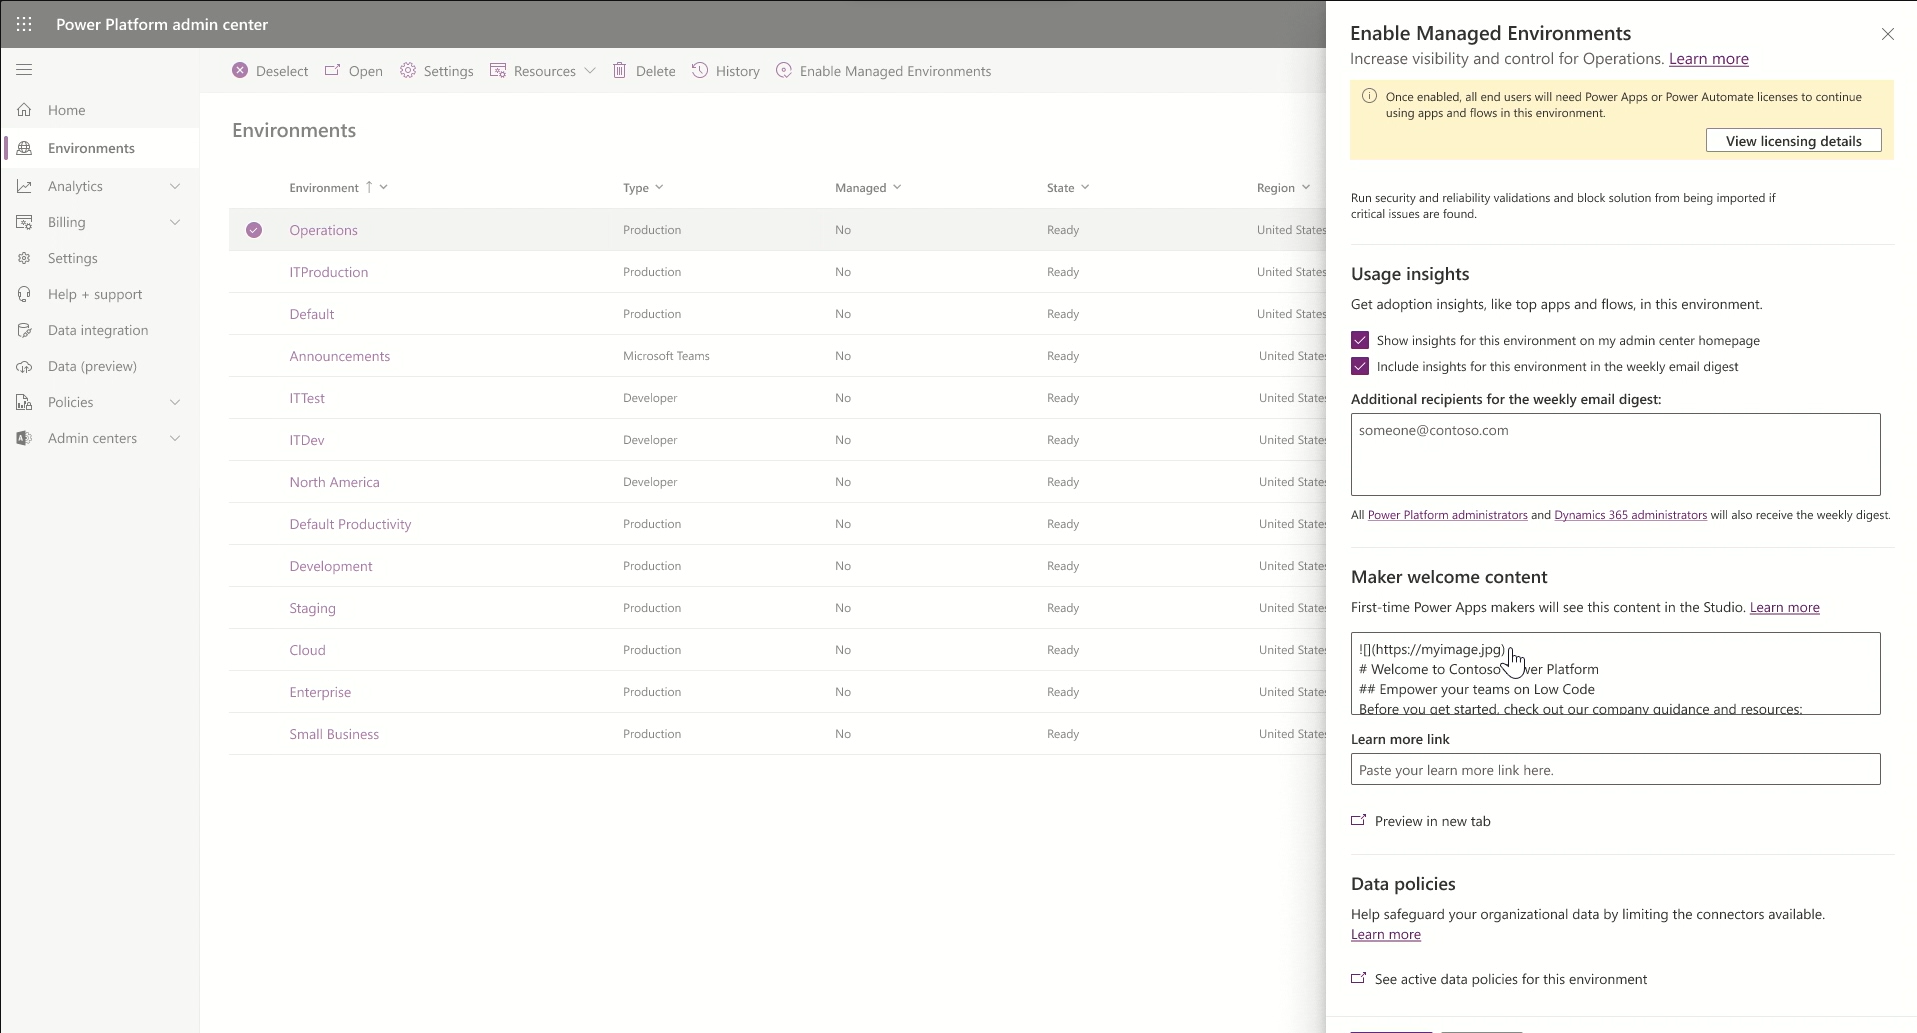Open the app launcher waffle icon
Screen dimensions: 1917x1033
pyautogui.click(x=24, y=24)
